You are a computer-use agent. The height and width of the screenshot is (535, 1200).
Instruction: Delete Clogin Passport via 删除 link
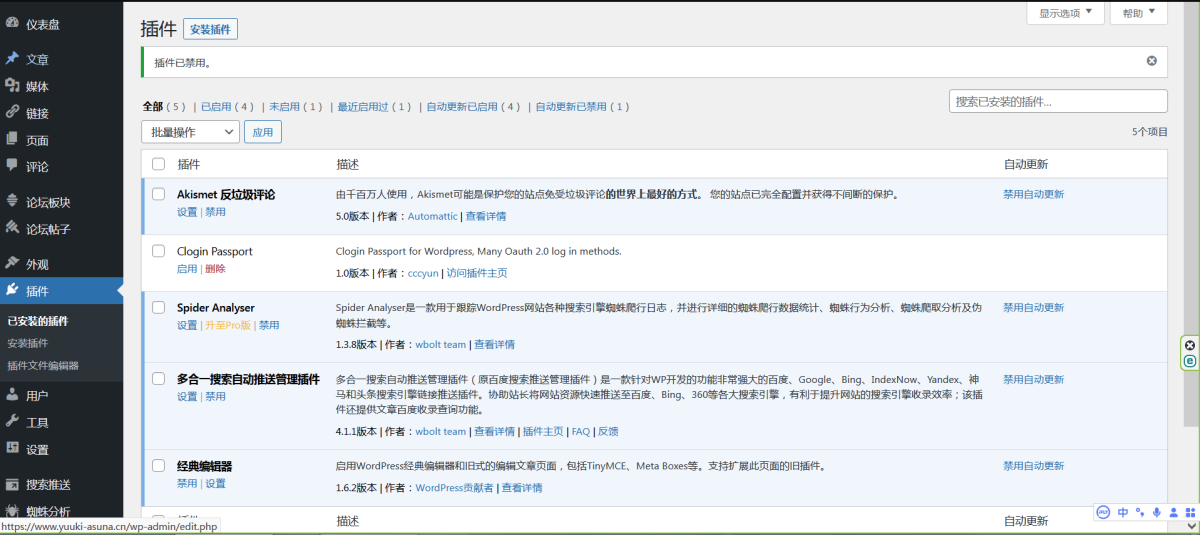tap(215, 269)
